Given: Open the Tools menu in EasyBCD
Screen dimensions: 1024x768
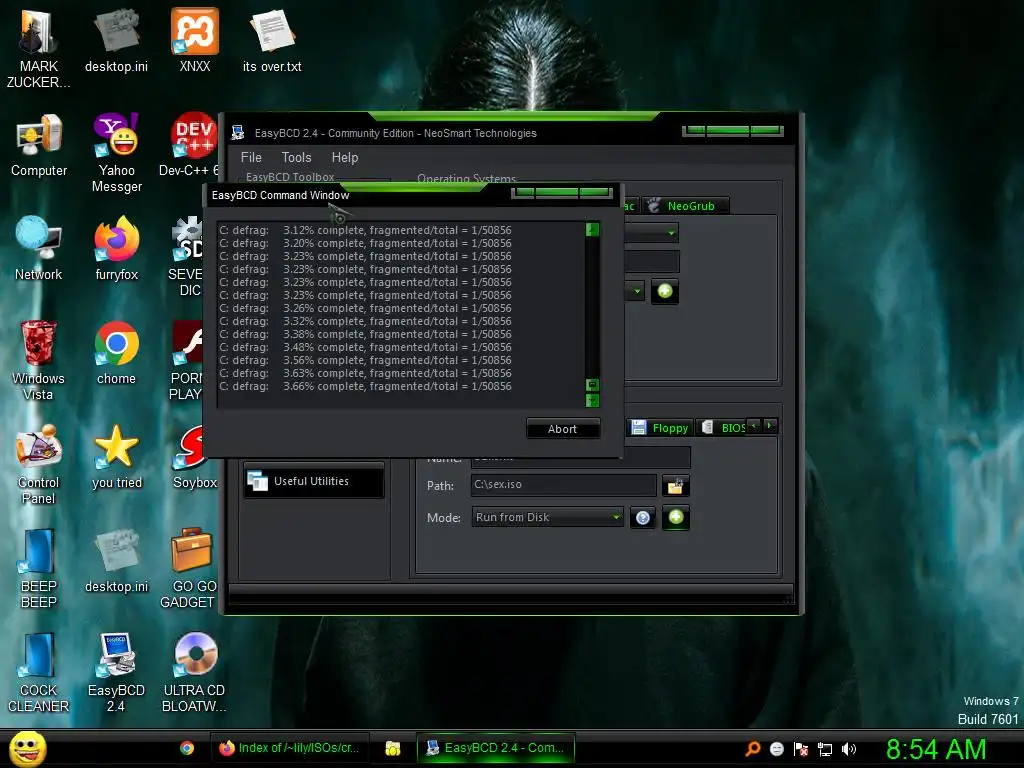Looking at the screenshot, I should [296, 157].
